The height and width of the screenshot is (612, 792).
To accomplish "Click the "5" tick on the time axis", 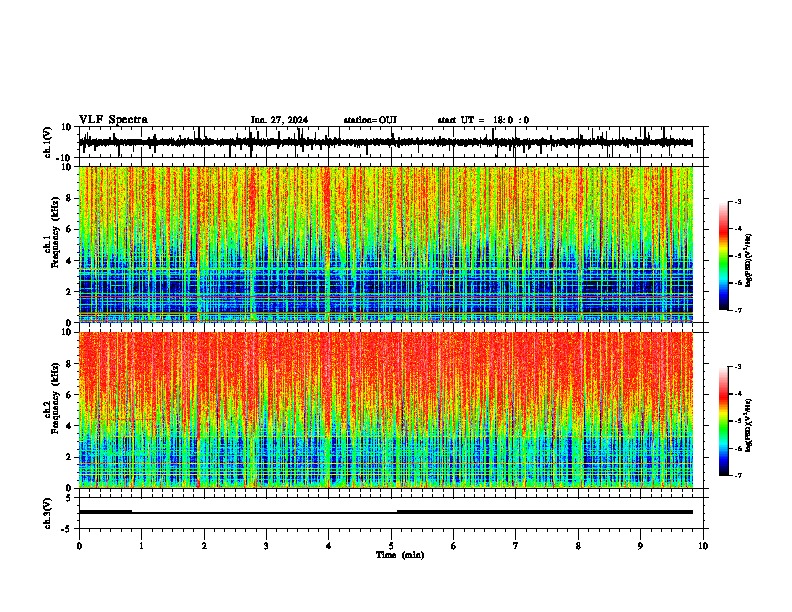I will (x=391, y=546).
